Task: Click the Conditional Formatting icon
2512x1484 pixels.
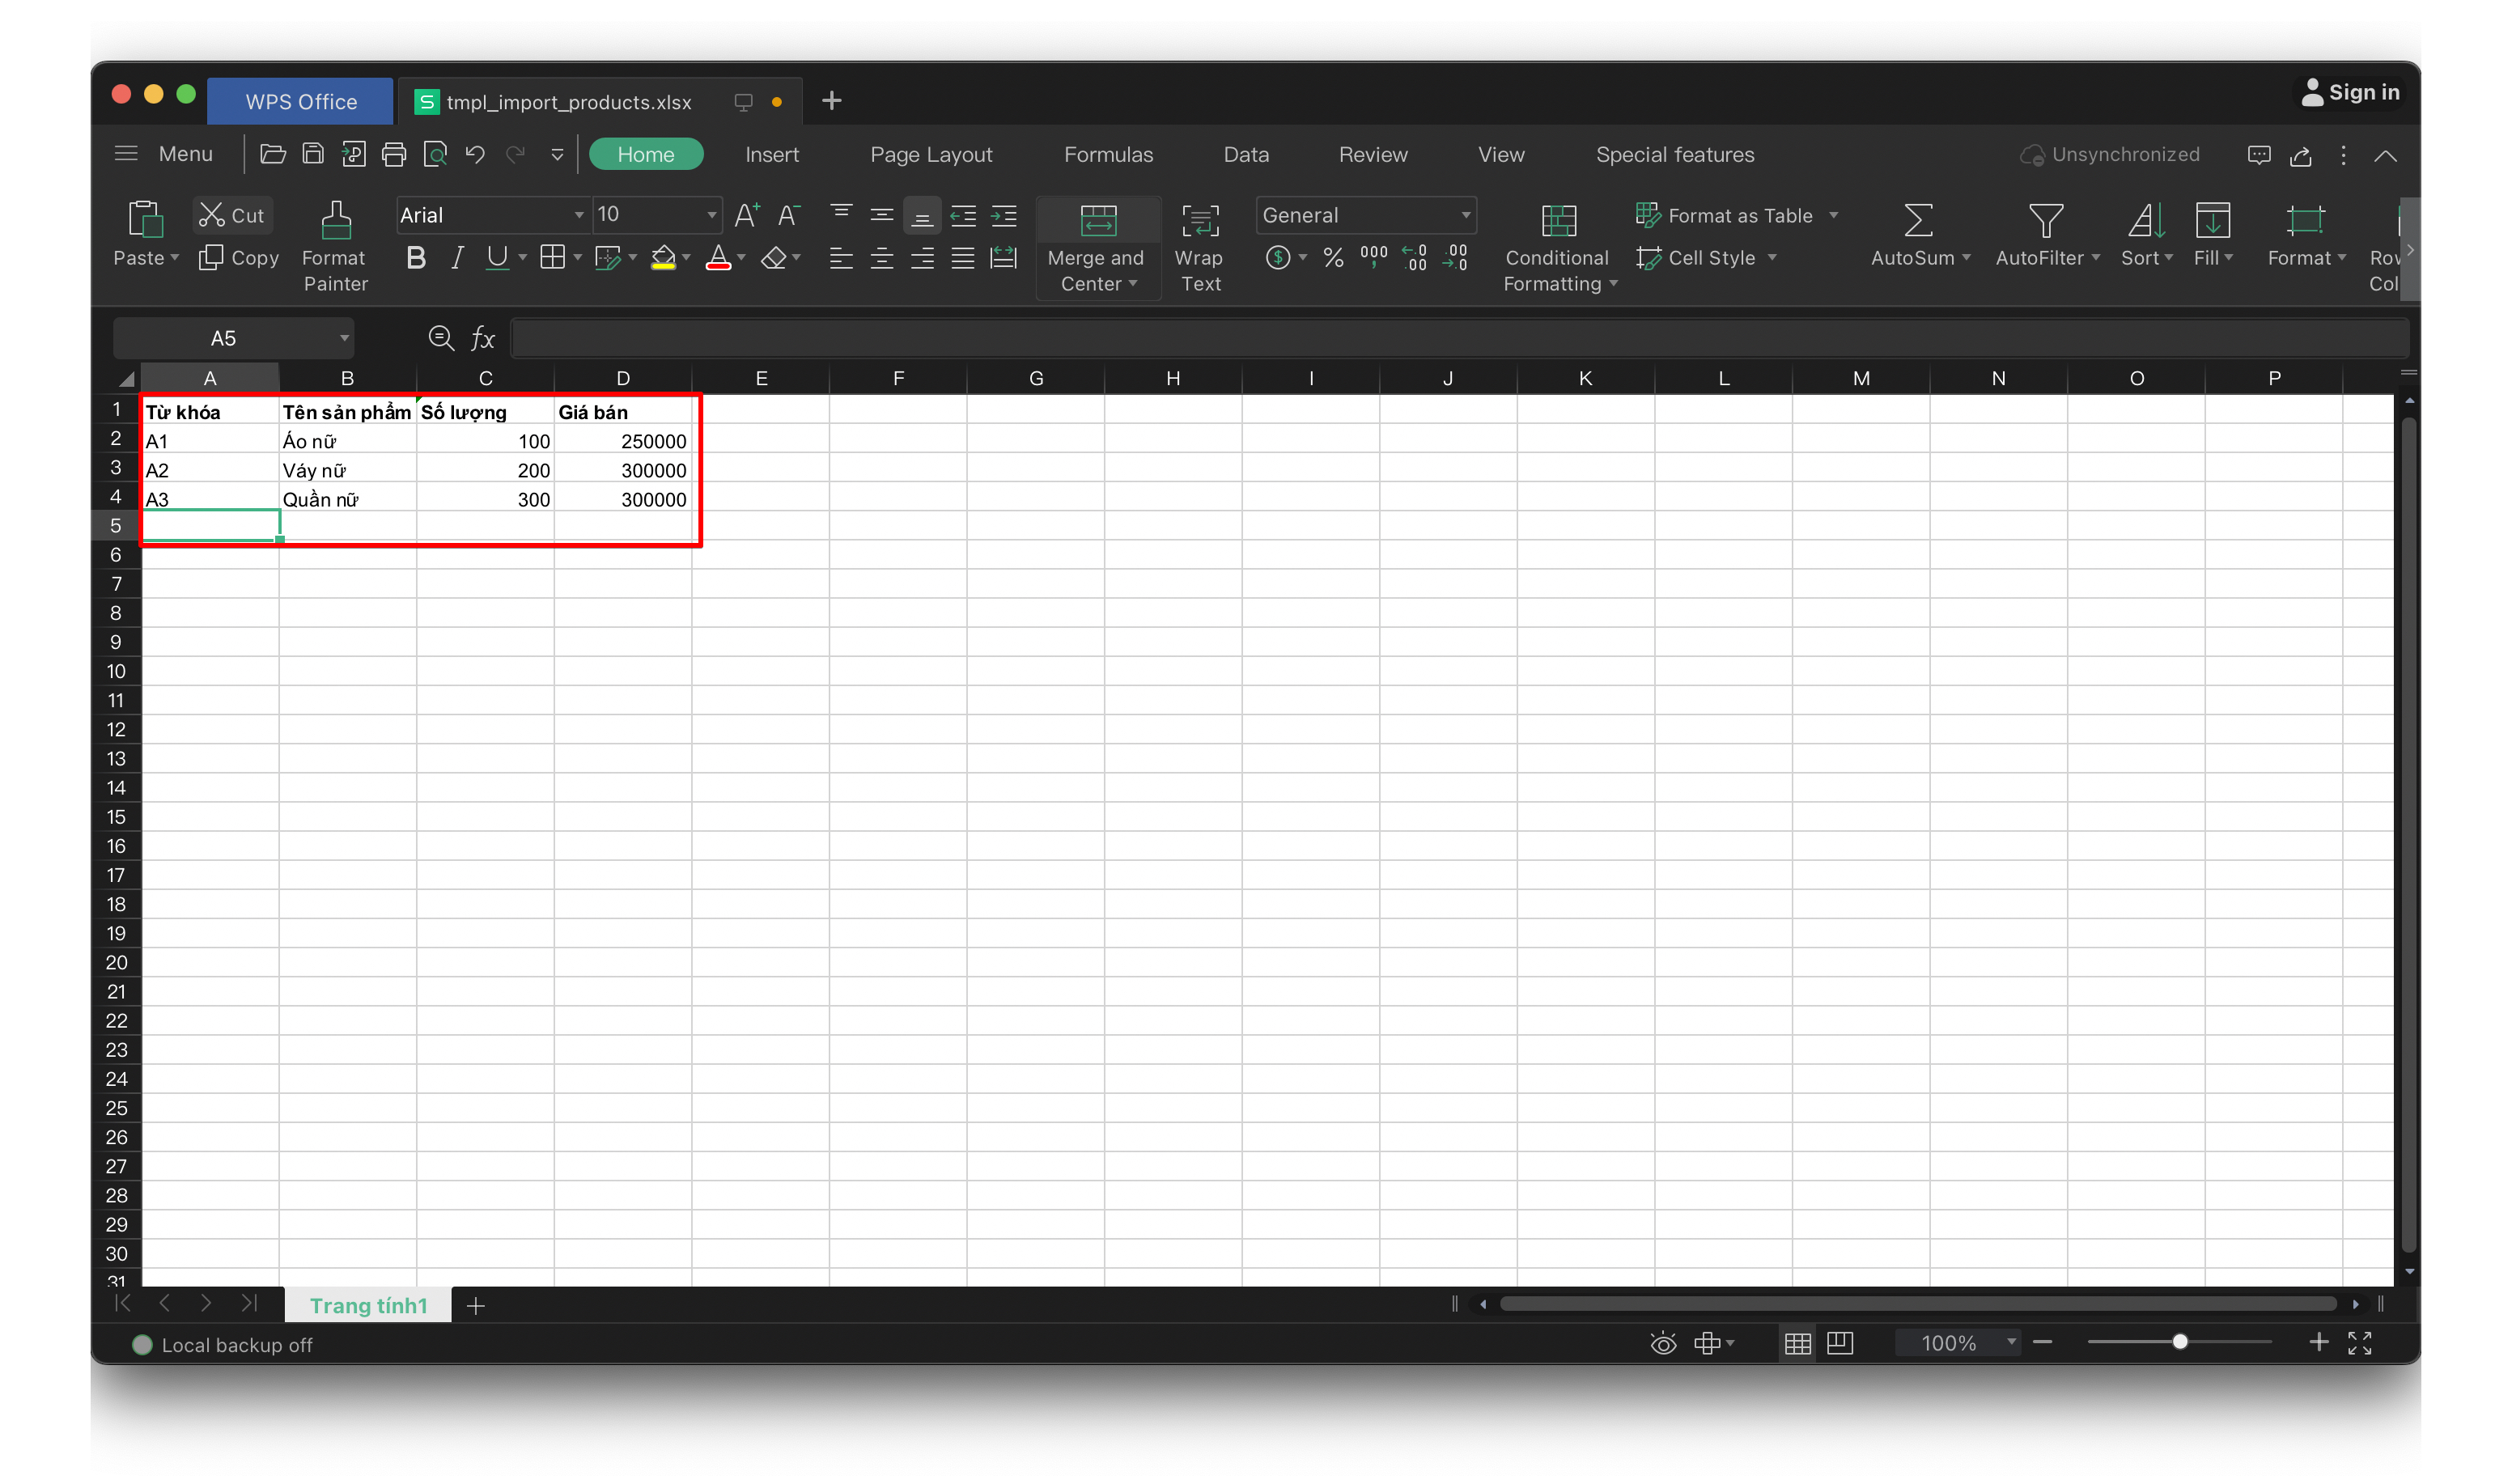Action: [x=1558, y=220]
